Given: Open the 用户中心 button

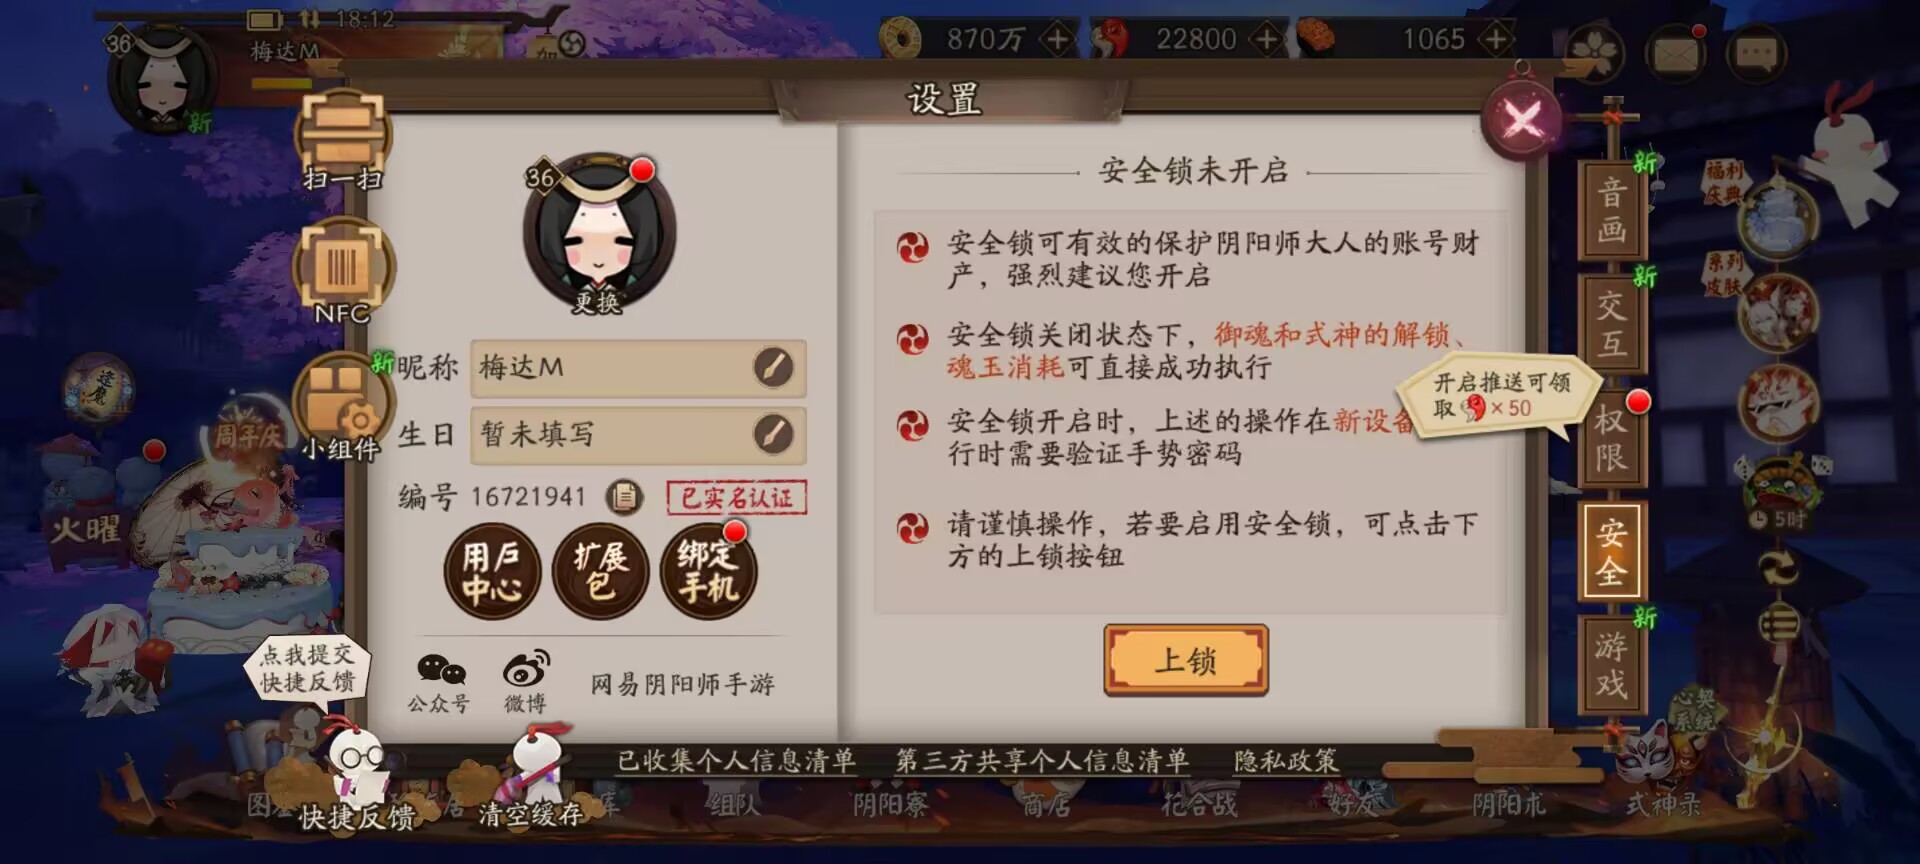Looking at the screenshot, I should click(492, 572).
